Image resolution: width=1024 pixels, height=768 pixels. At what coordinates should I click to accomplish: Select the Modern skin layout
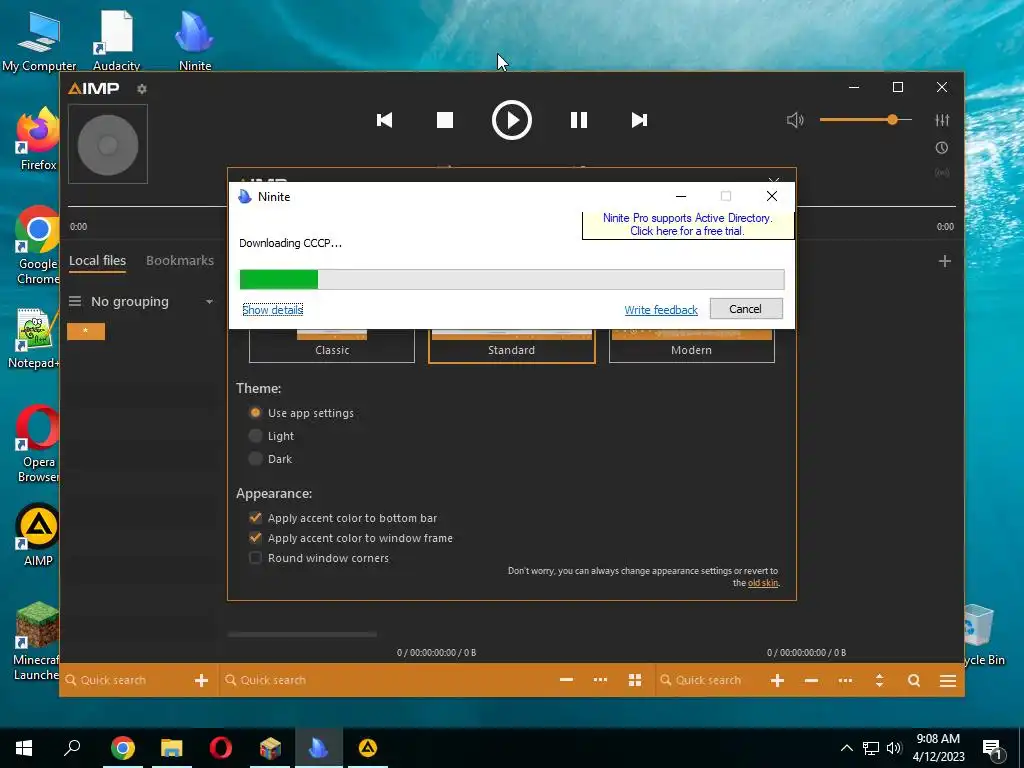pos(692,346)
